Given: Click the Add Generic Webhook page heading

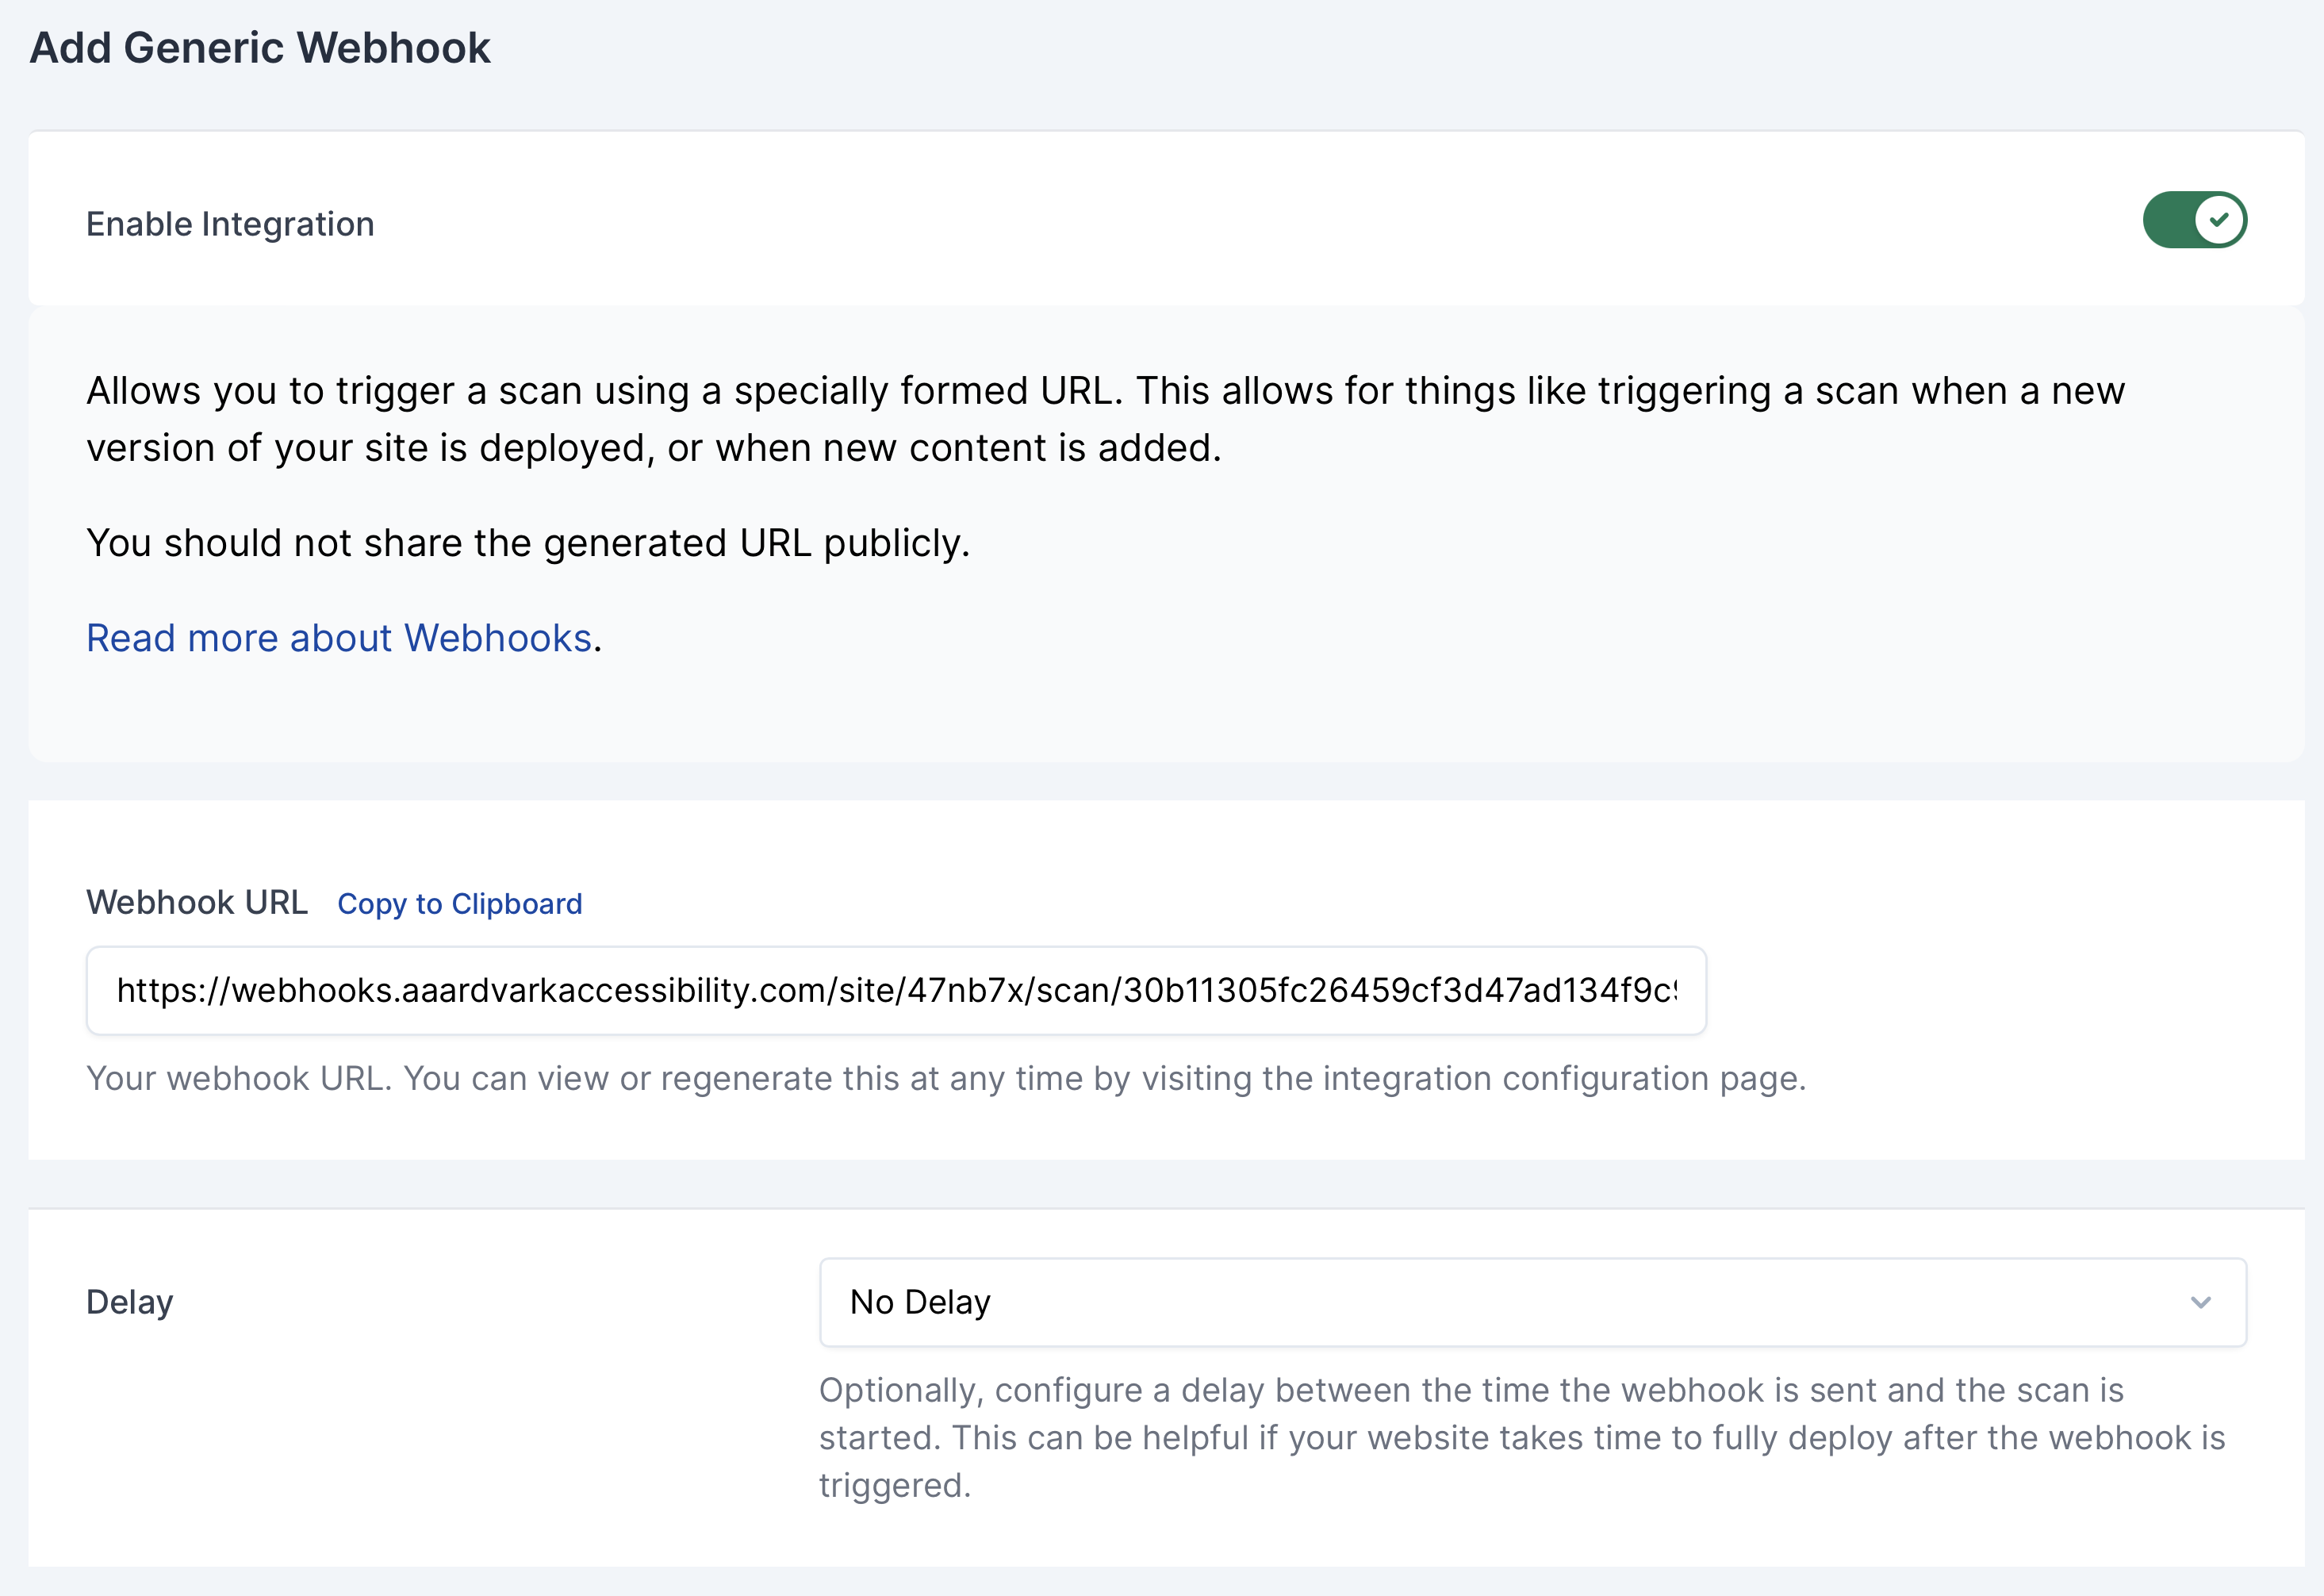Looking at the screenshot, I should click(260, 48).
